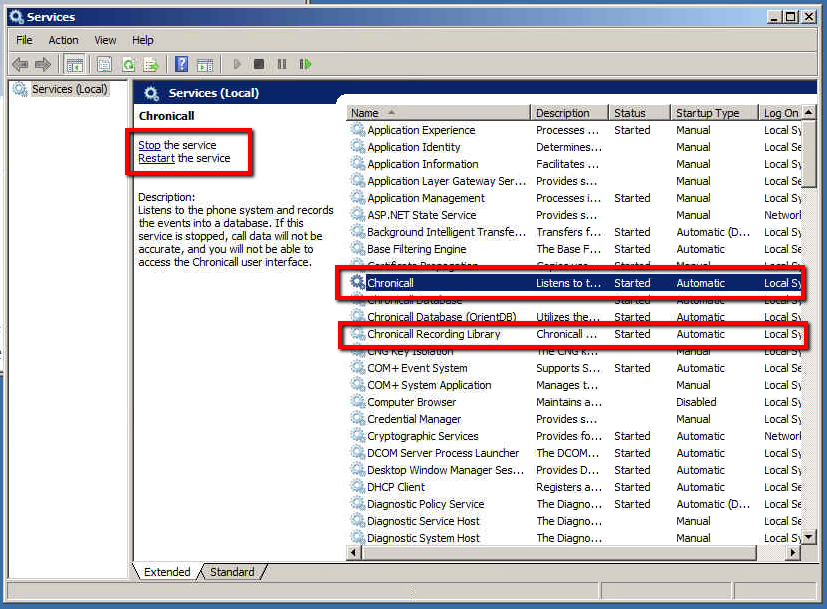Open the File menu

tap(24, 40)
